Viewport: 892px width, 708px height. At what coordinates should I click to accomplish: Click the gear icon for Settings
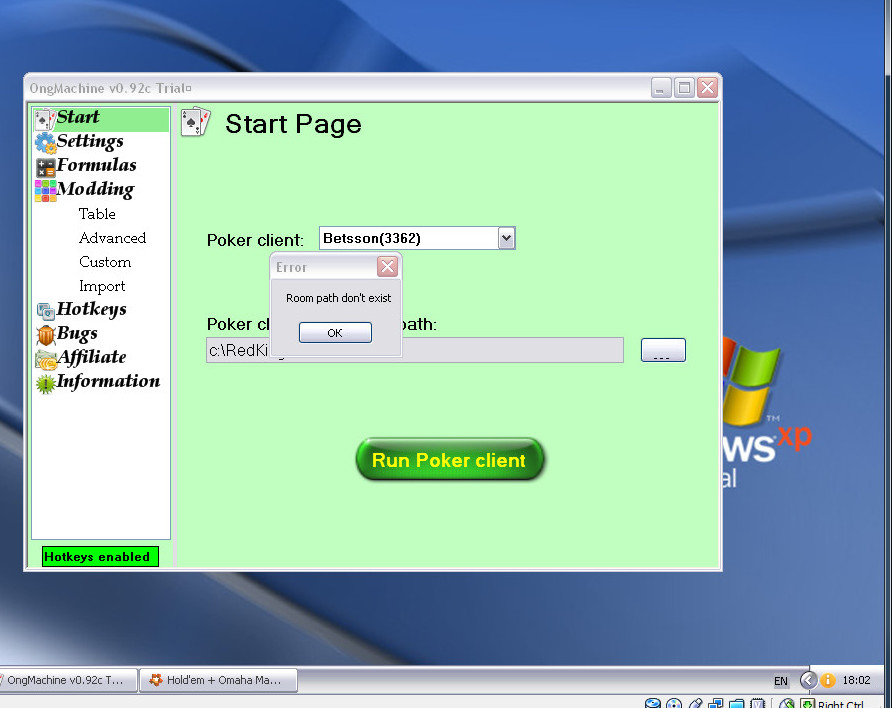pos(45,143)
